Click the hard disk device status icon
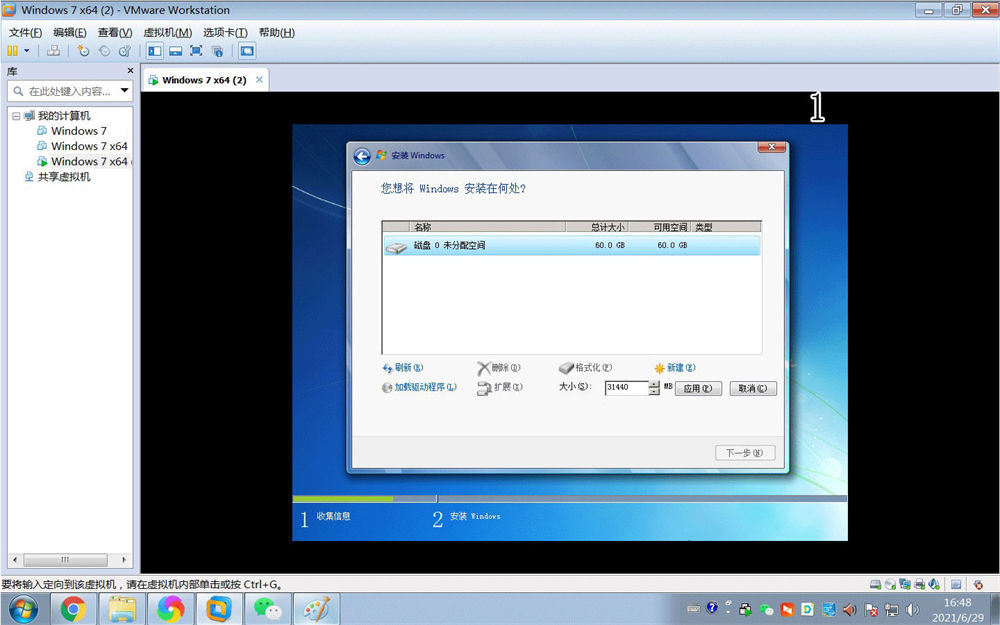 tap(876, 584)
